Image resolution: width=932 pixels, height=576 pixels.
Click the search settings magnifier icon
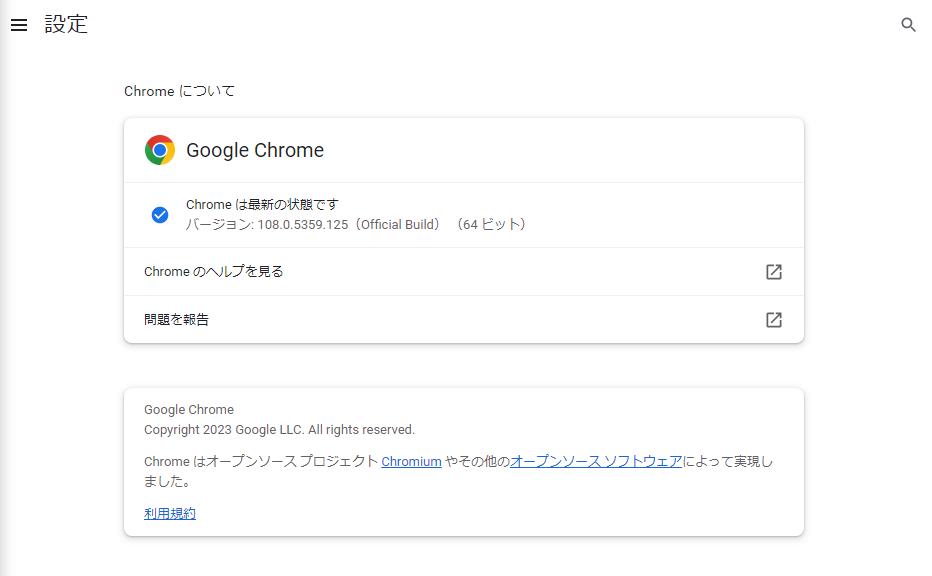click(x=908, y=25)
